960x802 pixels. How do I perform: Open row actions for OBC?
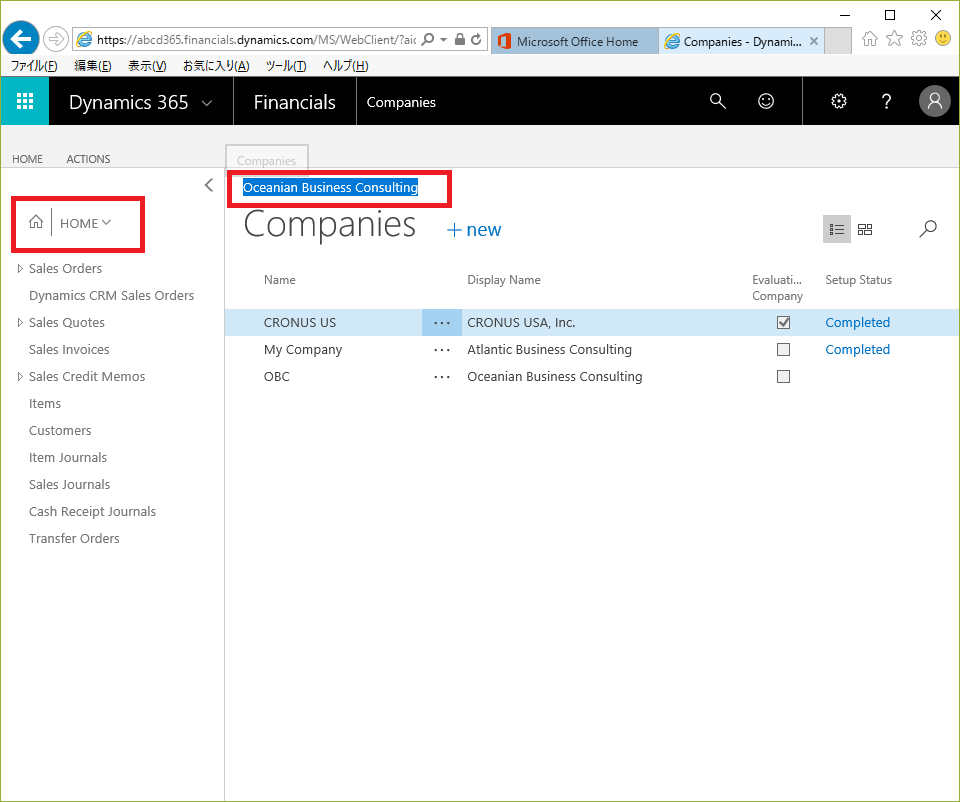pos(442,377)
